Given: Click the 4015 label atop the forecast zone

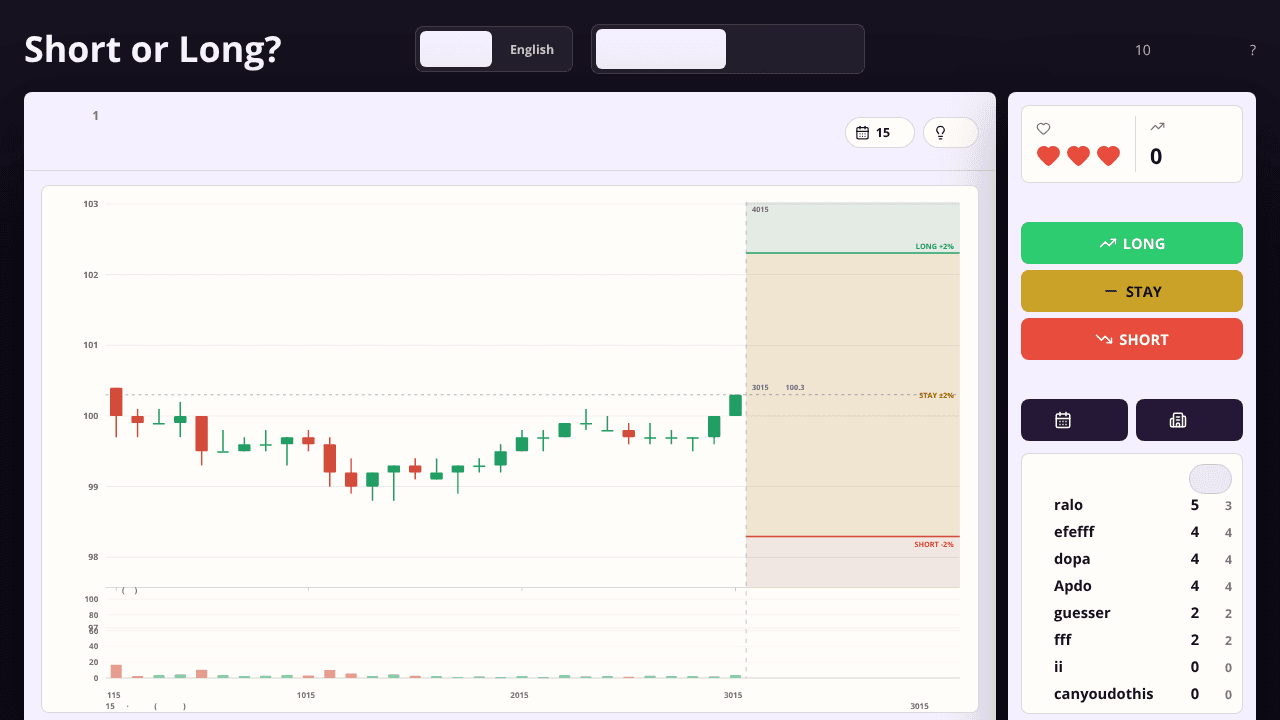Looking at the screenshot, I should pyautogui.click(x=760, y=209).
